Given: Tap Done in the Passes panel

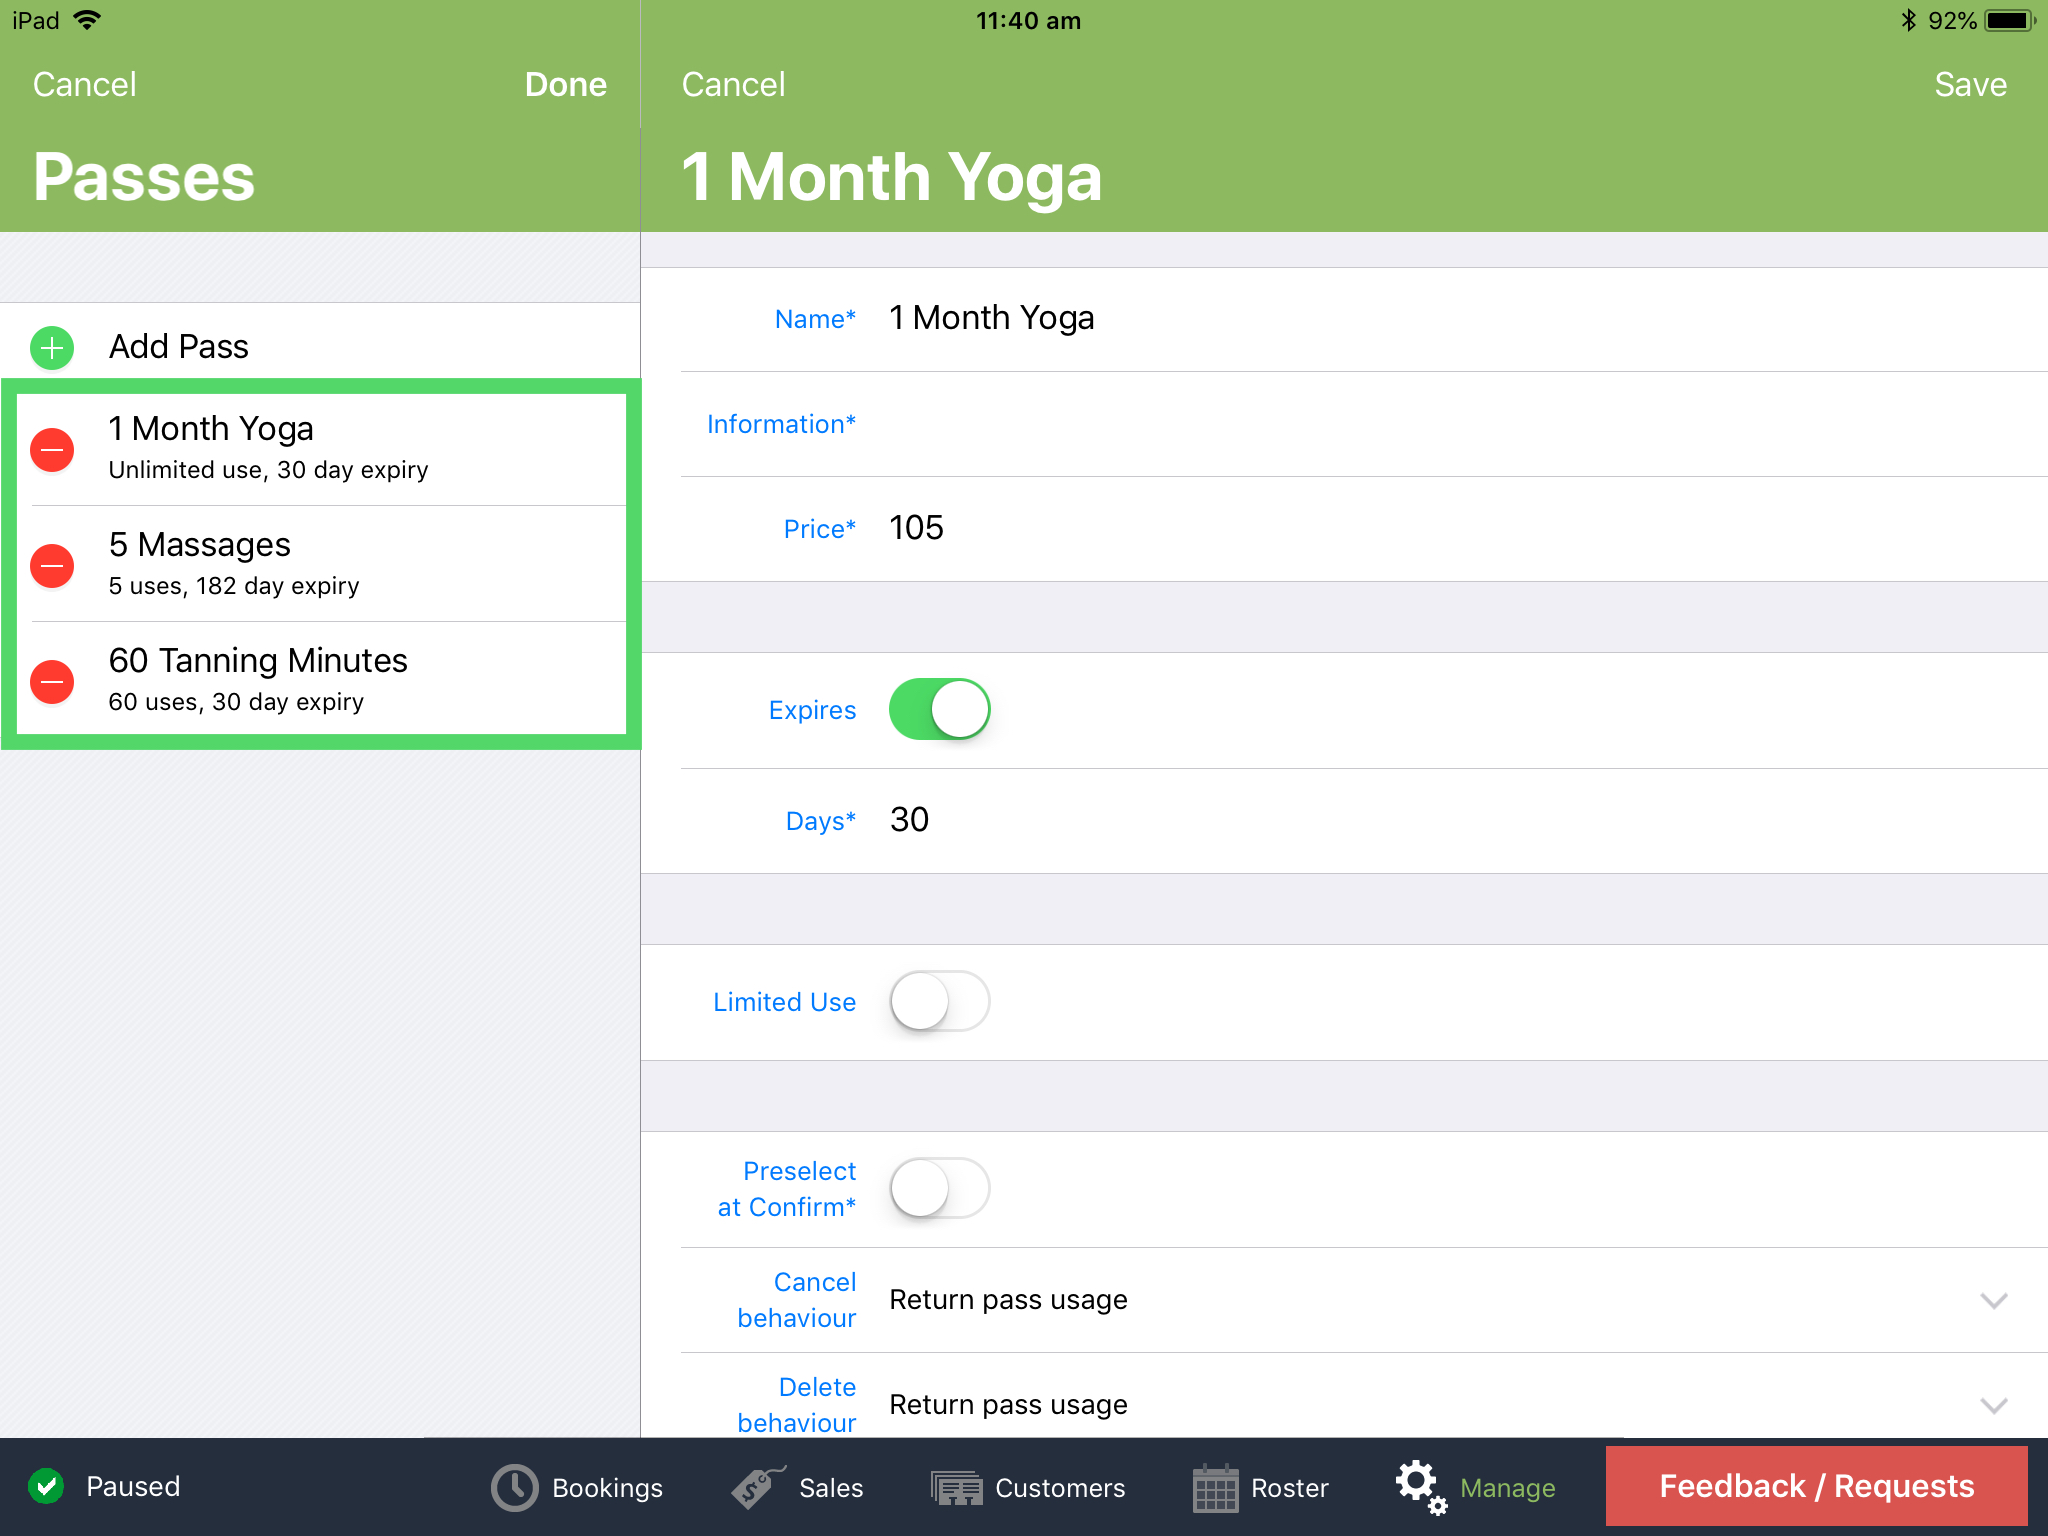Looking at the screenshot, I should click(566, 84).
